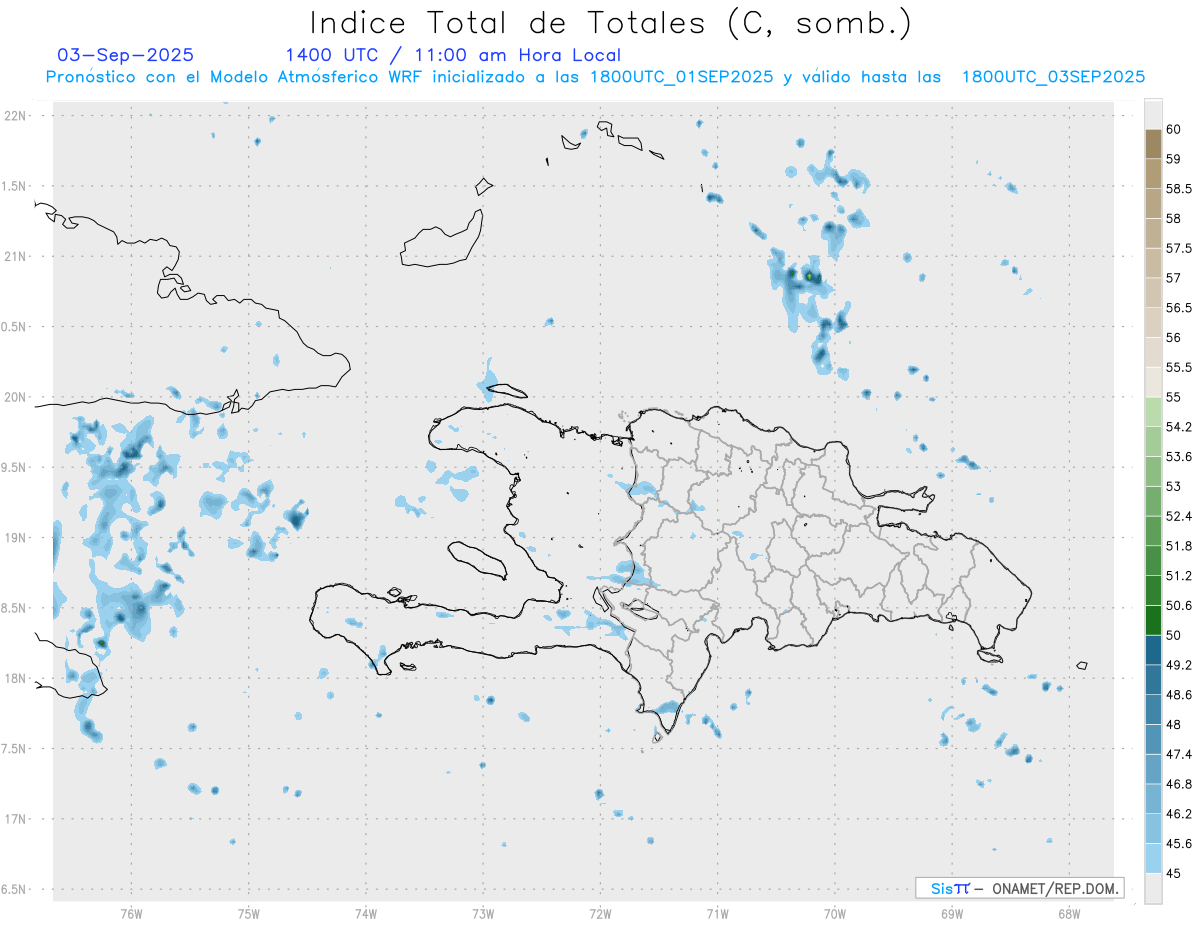Click the "21N" latitude label
This screenshot has height=927, width=1200.
click(x=15, y=256)
